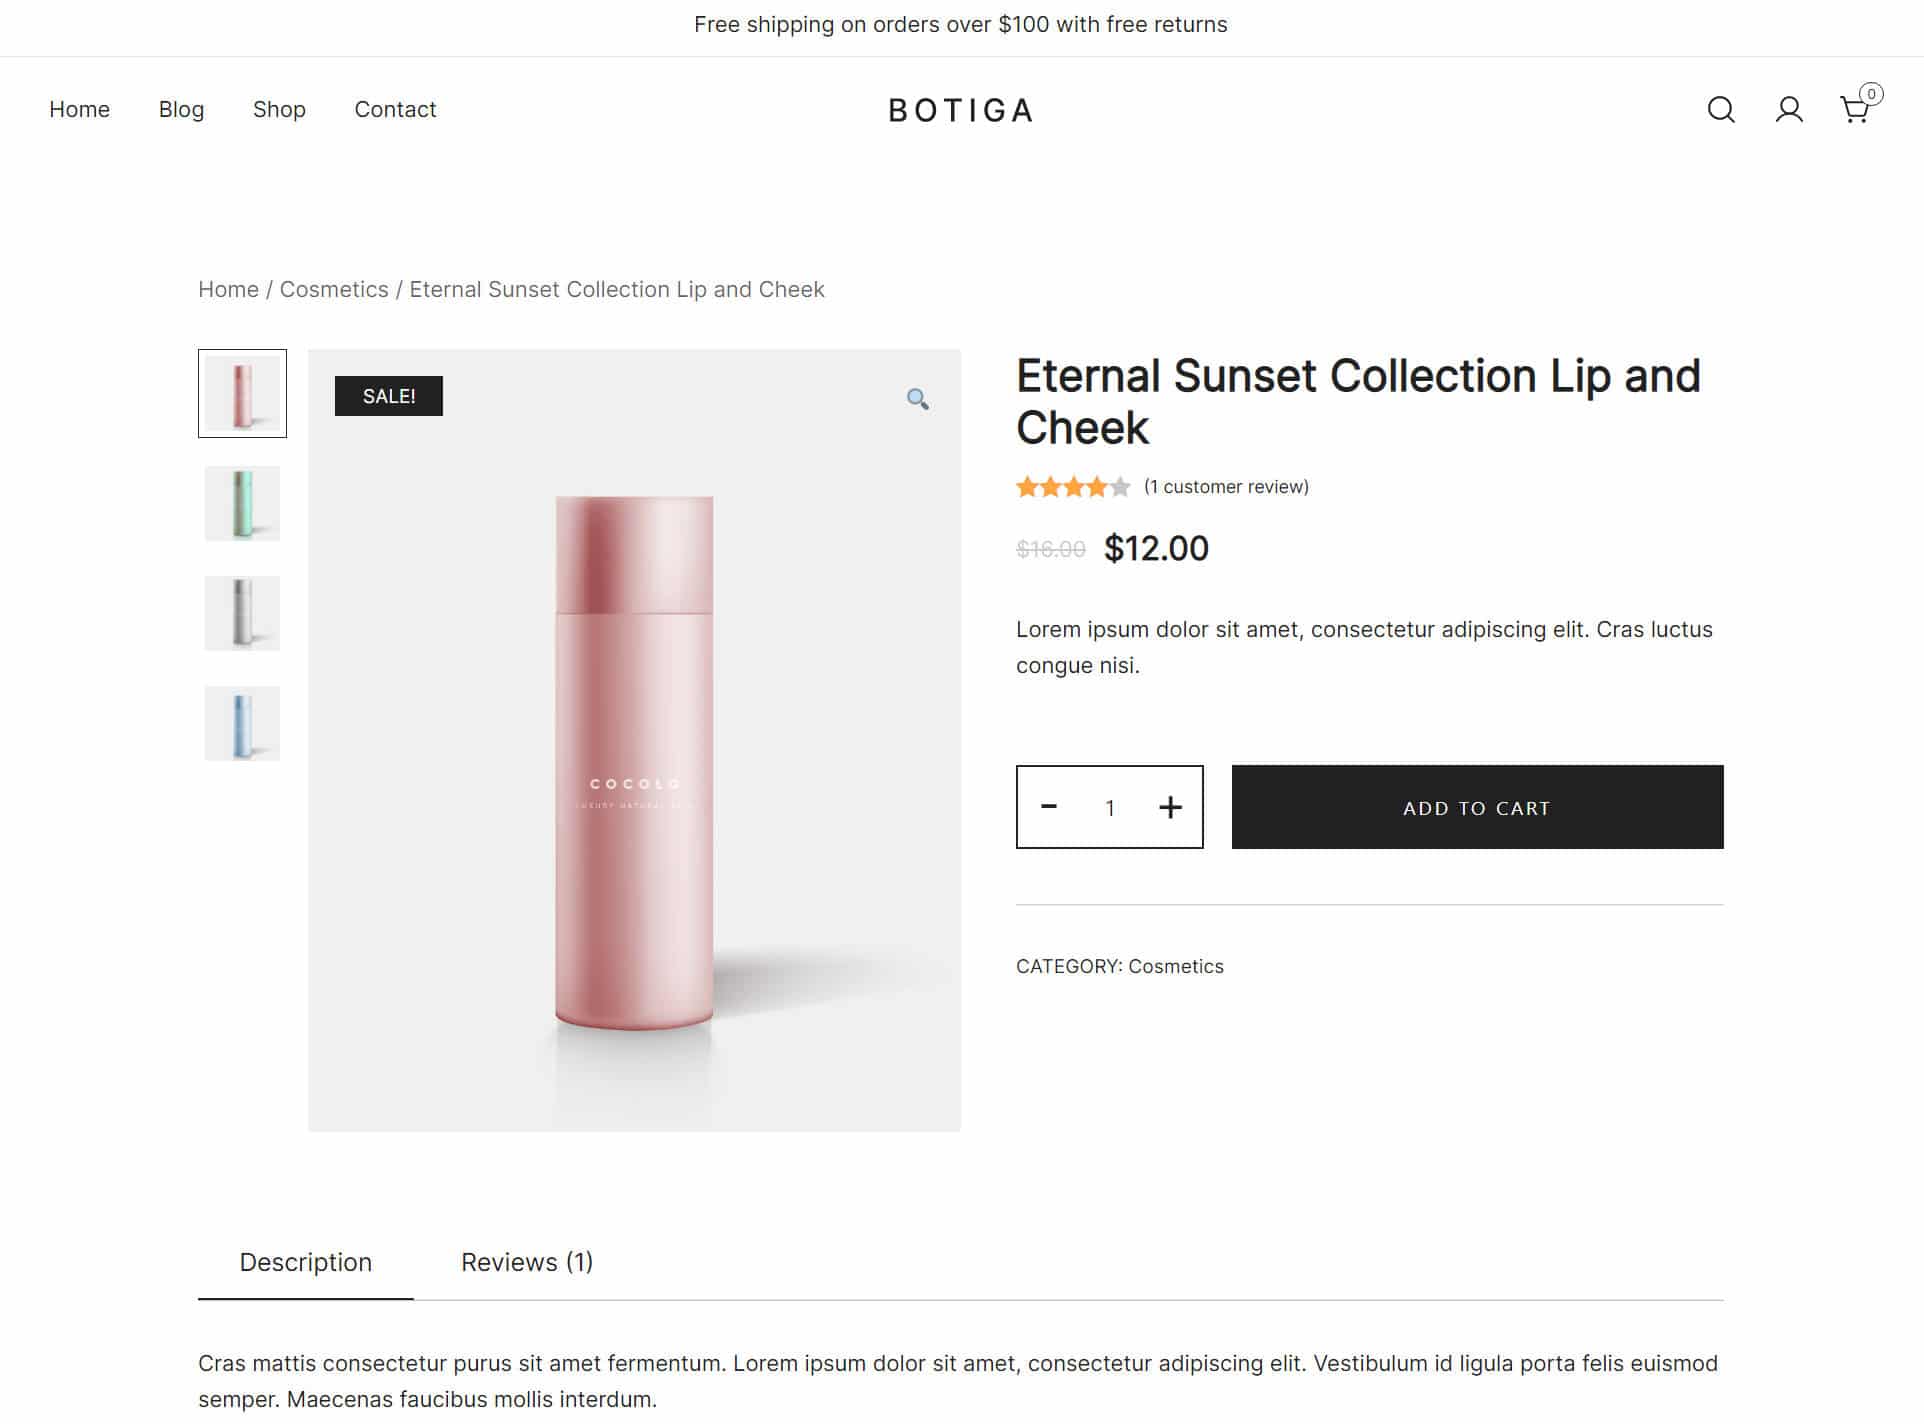Increase quantity with the plus button
Viewport: 1924px width, 1424px height.
click(1170, 807)
